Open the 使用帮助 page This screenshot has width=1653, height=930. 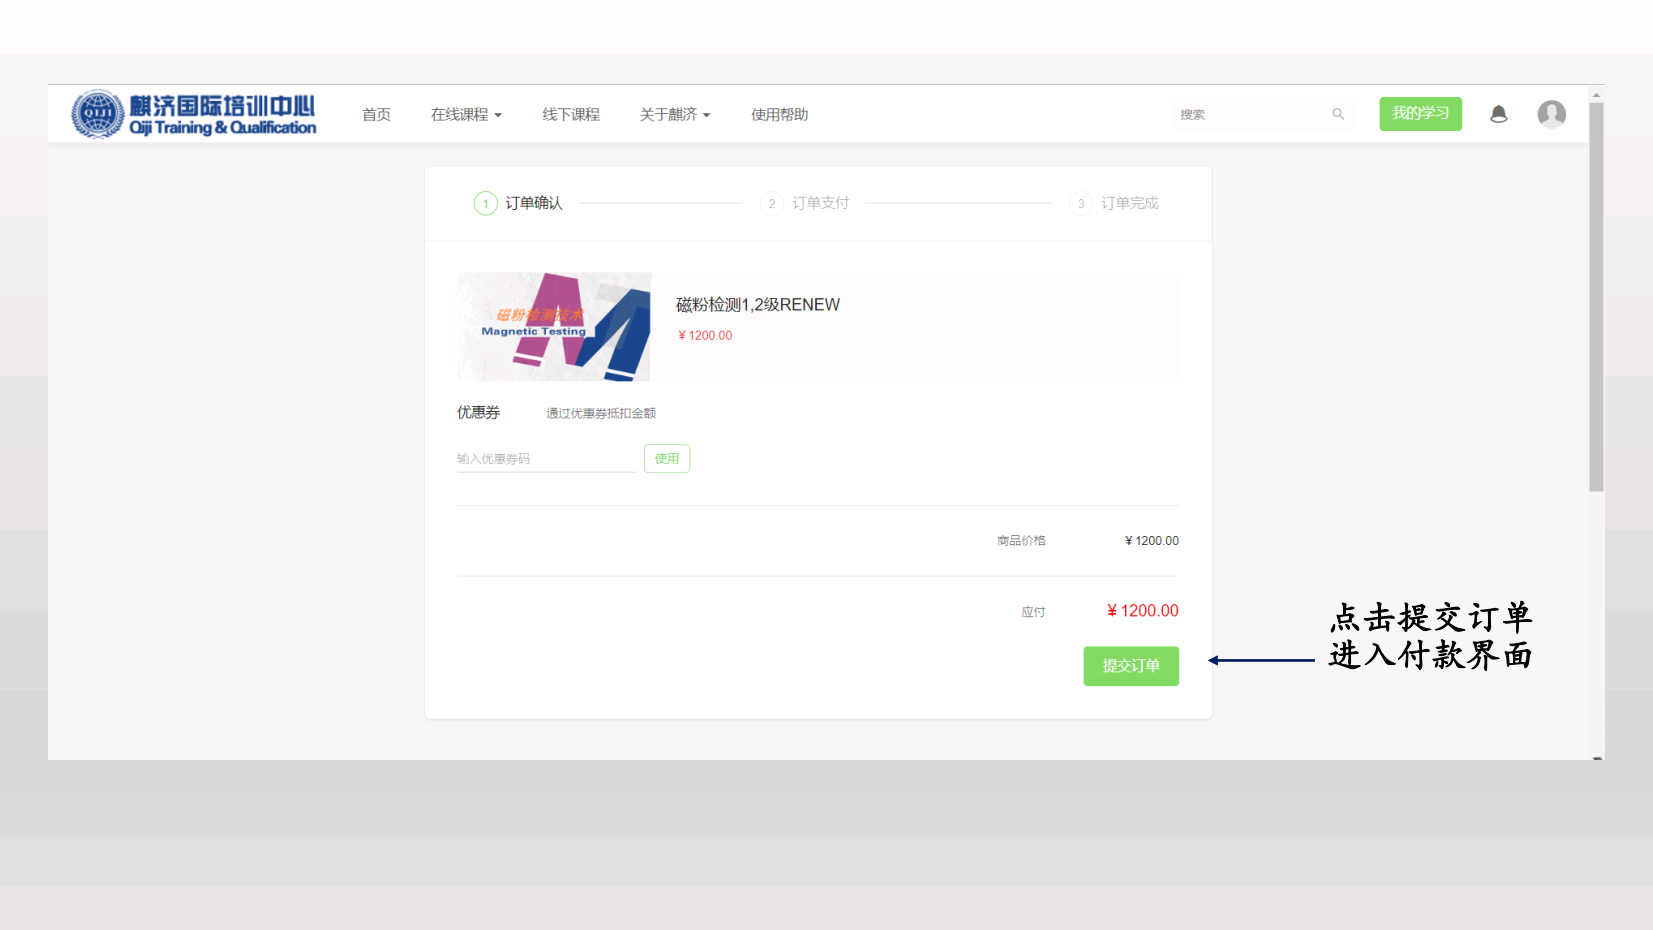point(779,115)
